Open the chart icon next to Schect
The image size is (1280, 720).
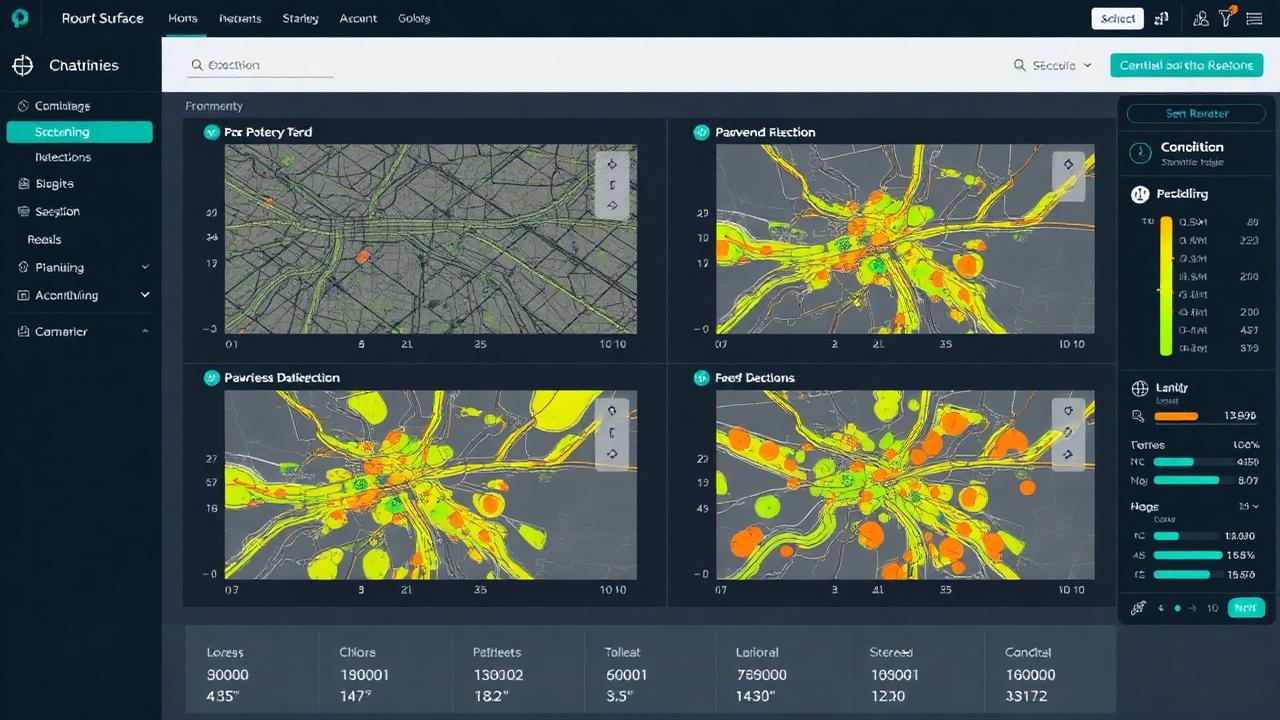pos(1162,18)
